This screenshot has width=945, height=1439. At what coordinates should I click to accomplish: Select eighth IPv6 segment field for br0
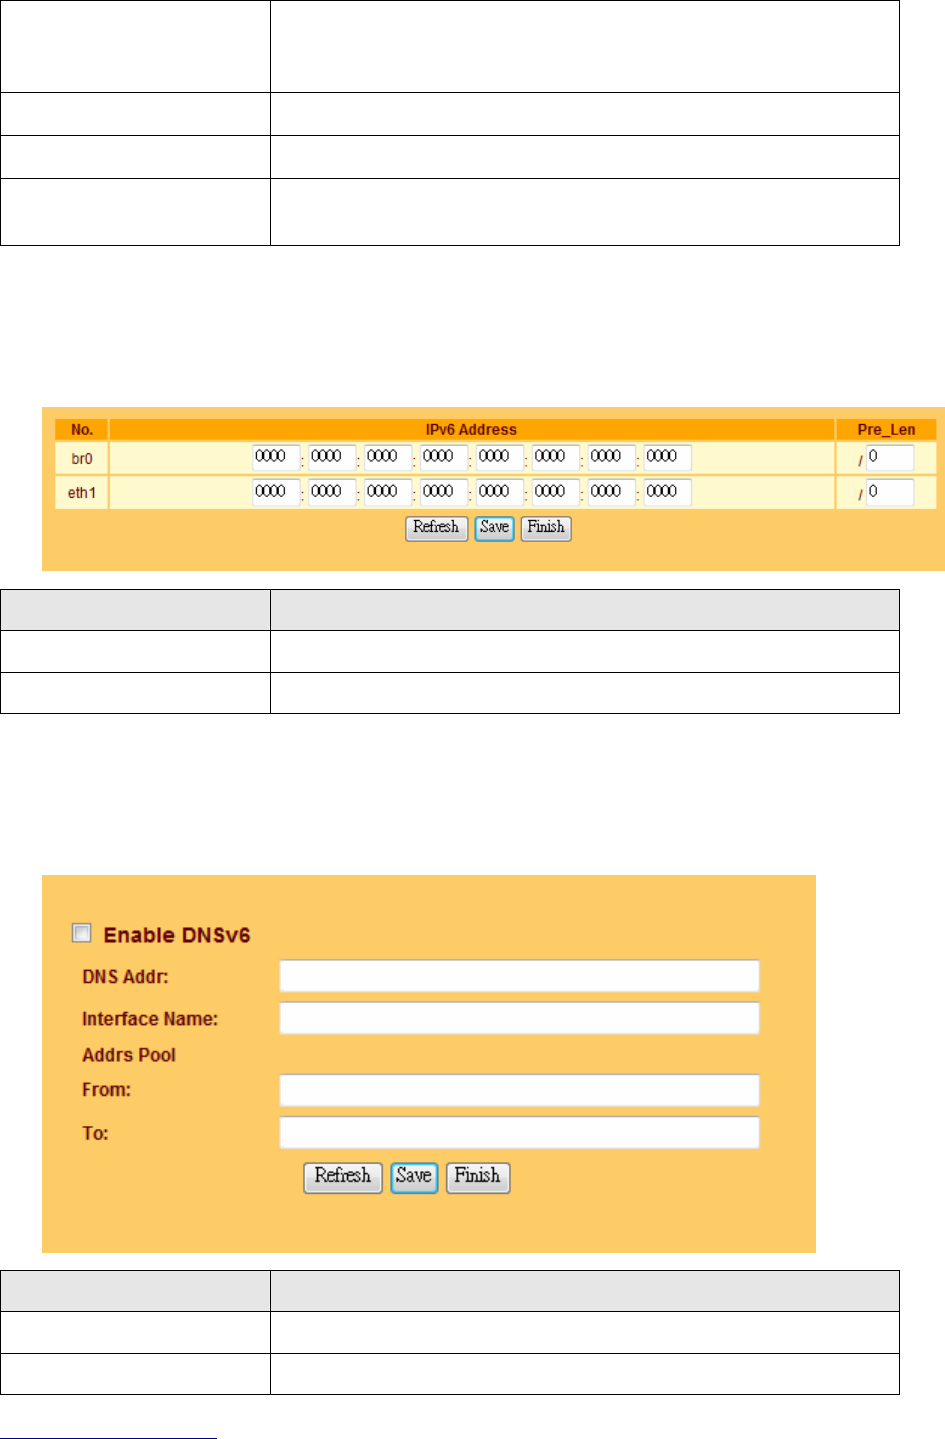(668, 458)
